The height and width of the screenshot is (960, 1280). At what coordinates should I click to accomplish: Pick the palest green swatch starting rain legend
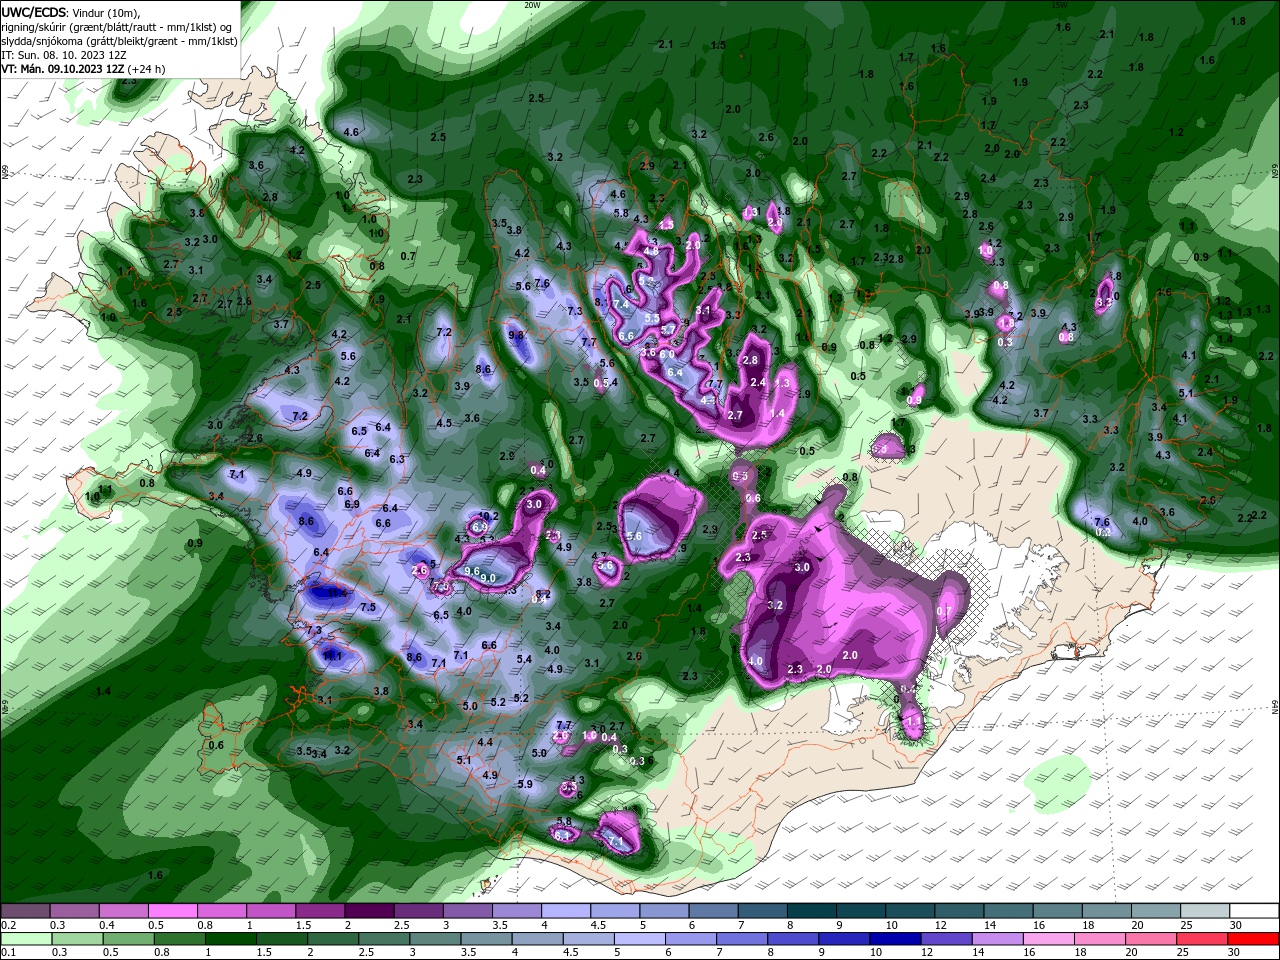coord(25,938)
